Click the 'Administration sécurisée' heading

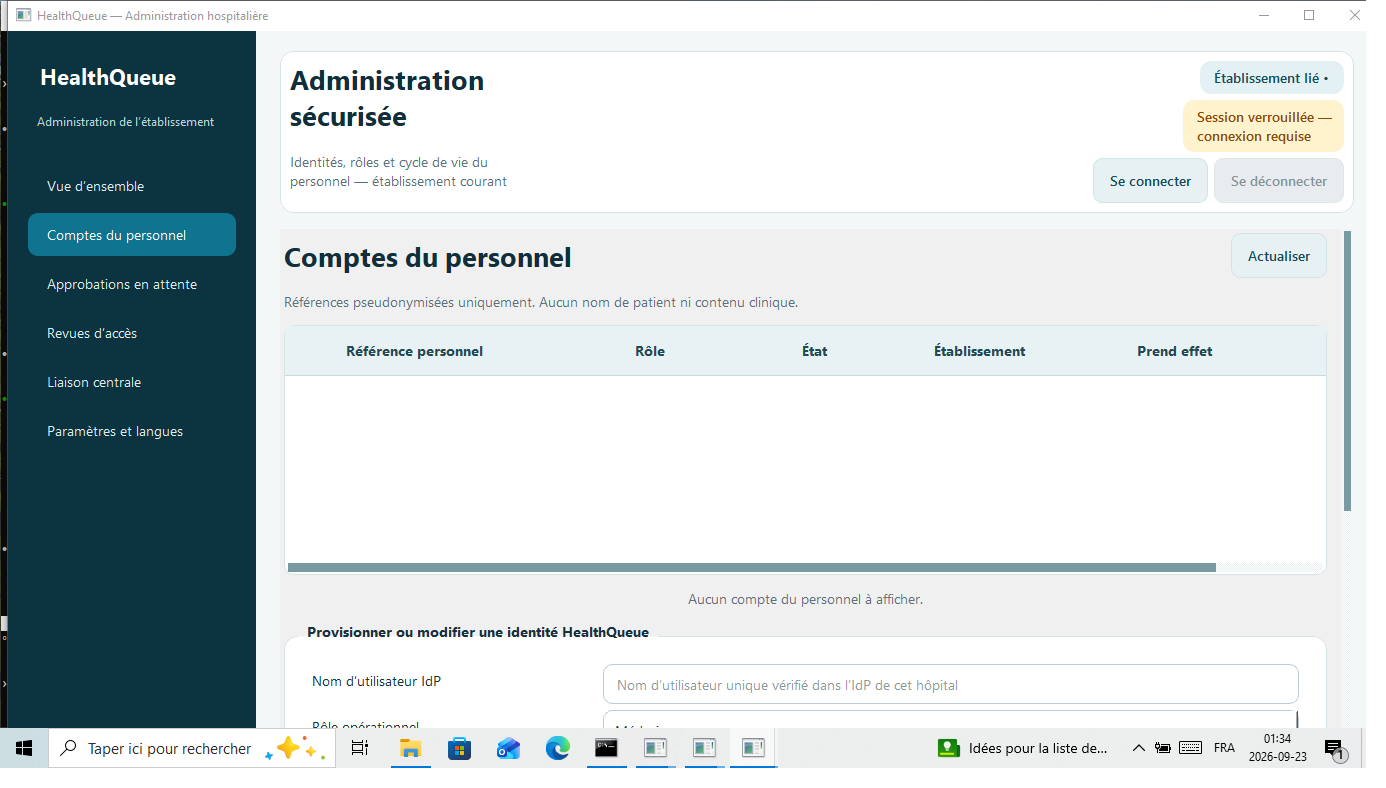387,99
